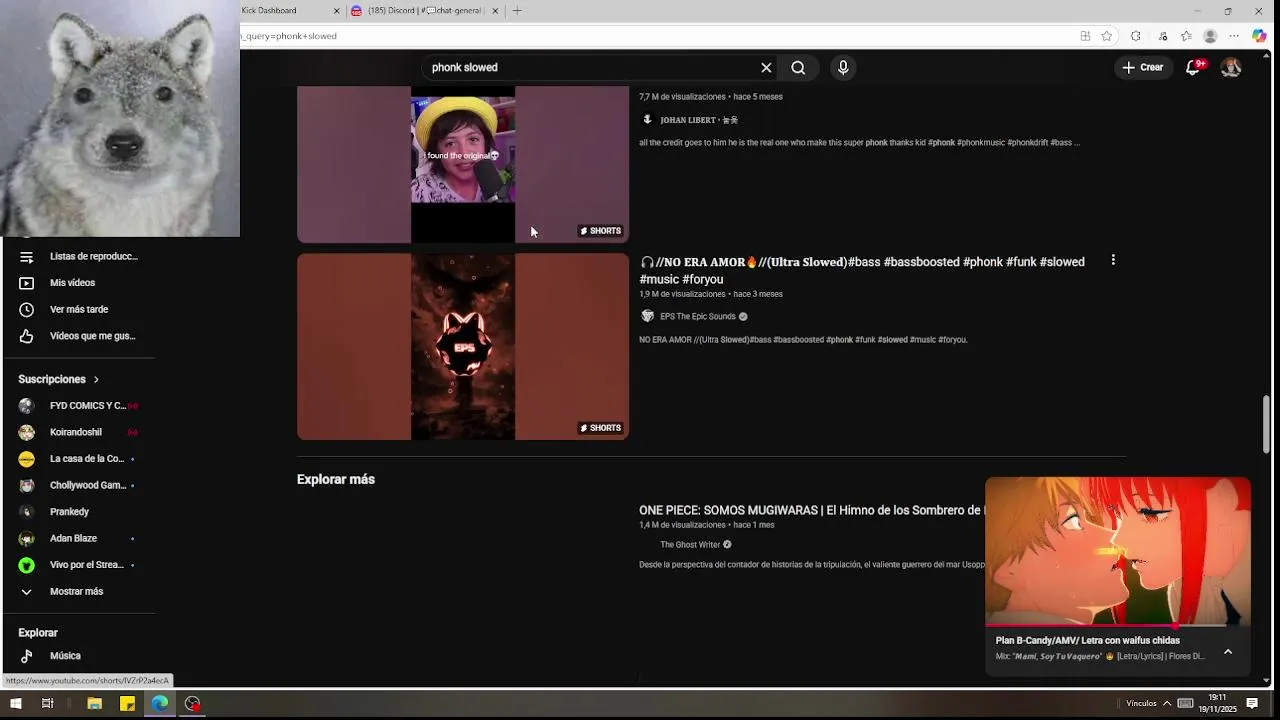Open the browser profile icon
The height and width of the screenshot is (720, 1280).
point(1210,36)
